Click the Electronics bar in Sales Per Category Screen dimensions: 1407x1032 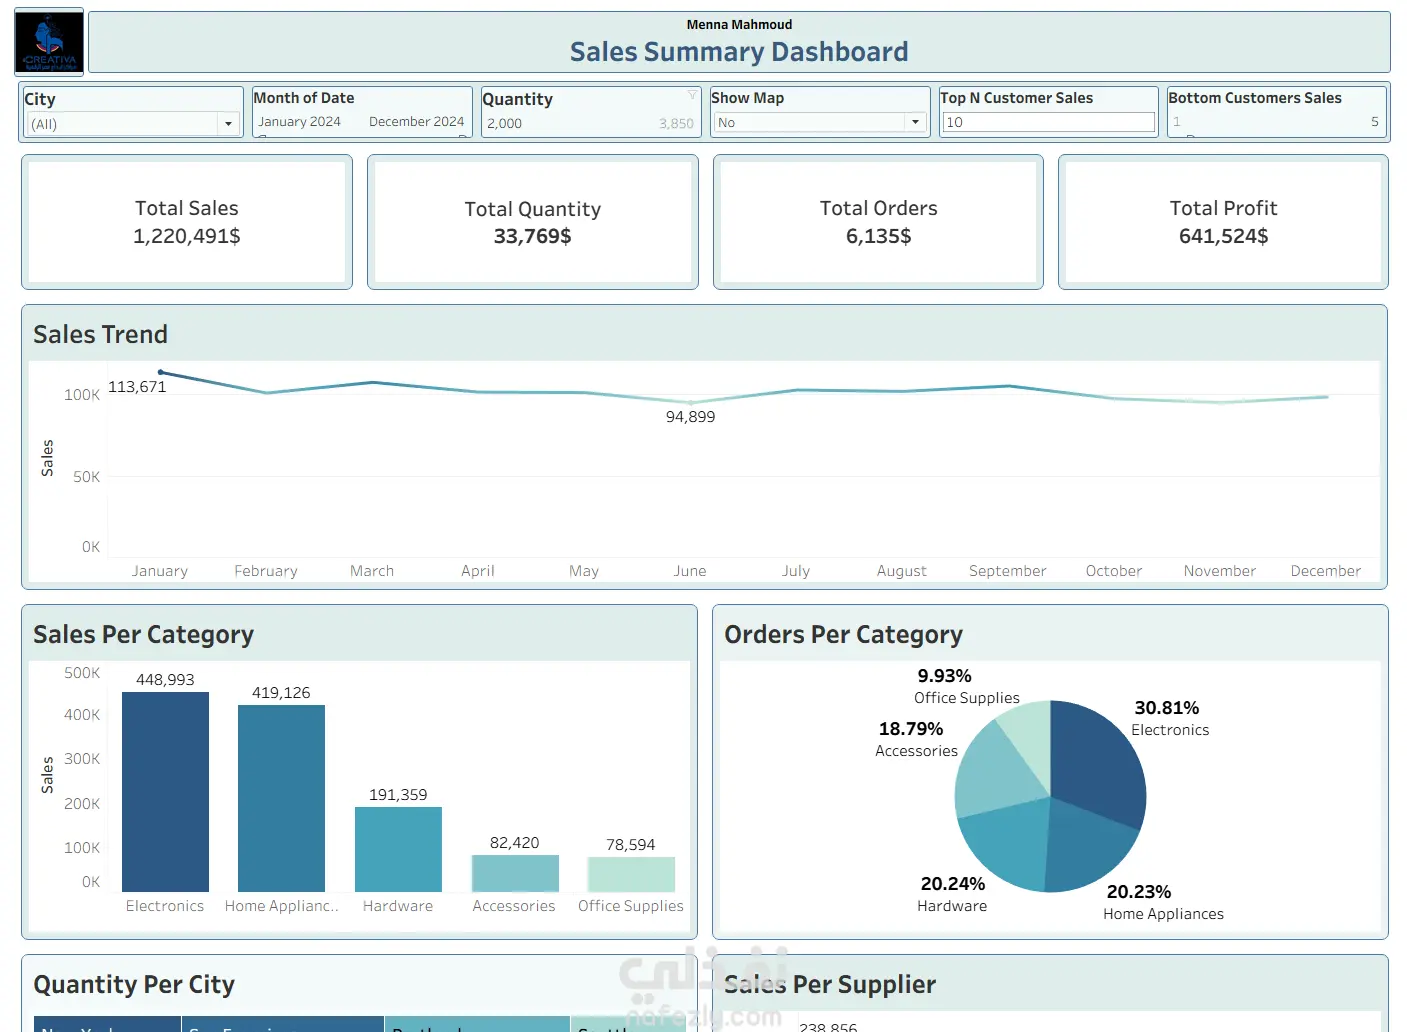tap(165, 792)
